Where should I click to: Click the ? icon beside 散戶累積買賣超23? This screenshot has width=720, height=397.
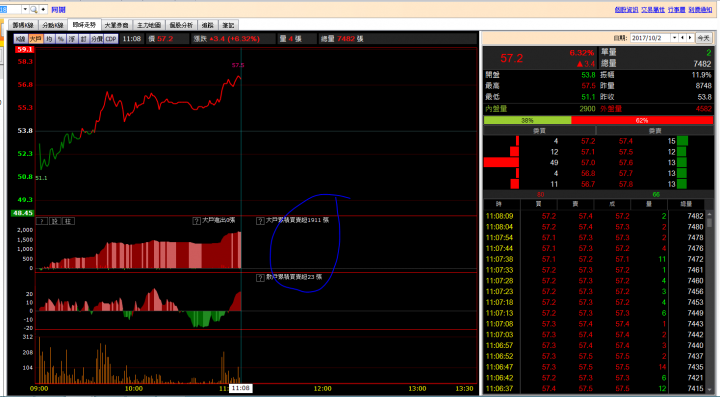260,278
